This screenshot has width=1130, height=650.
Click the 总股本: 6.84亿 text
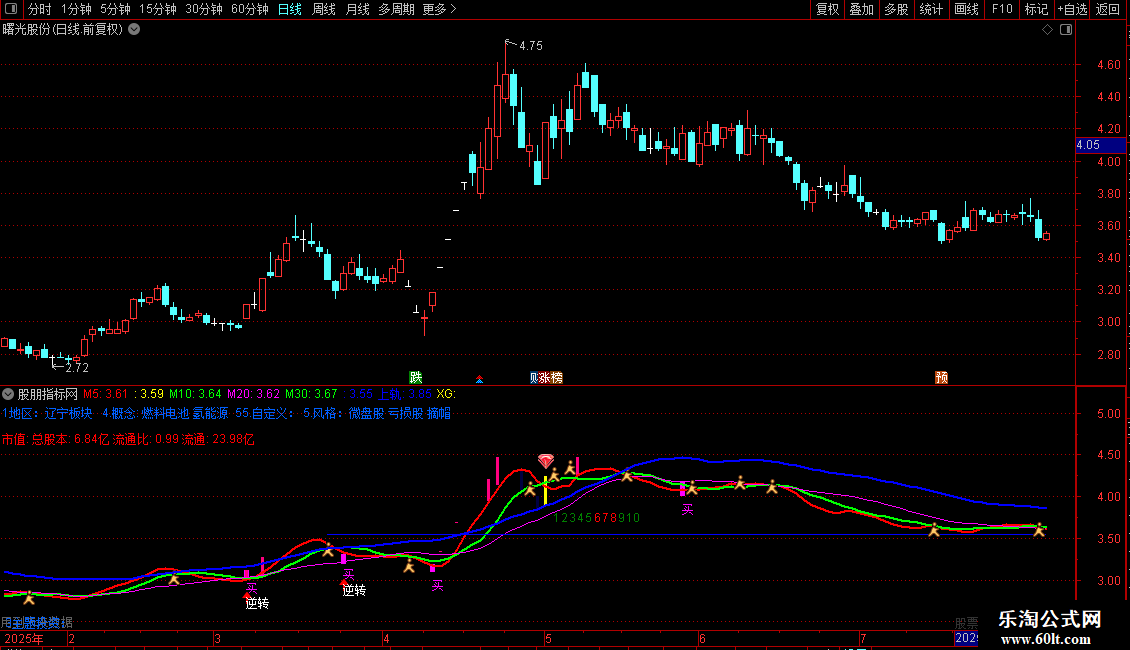click(x=70, y=439)
